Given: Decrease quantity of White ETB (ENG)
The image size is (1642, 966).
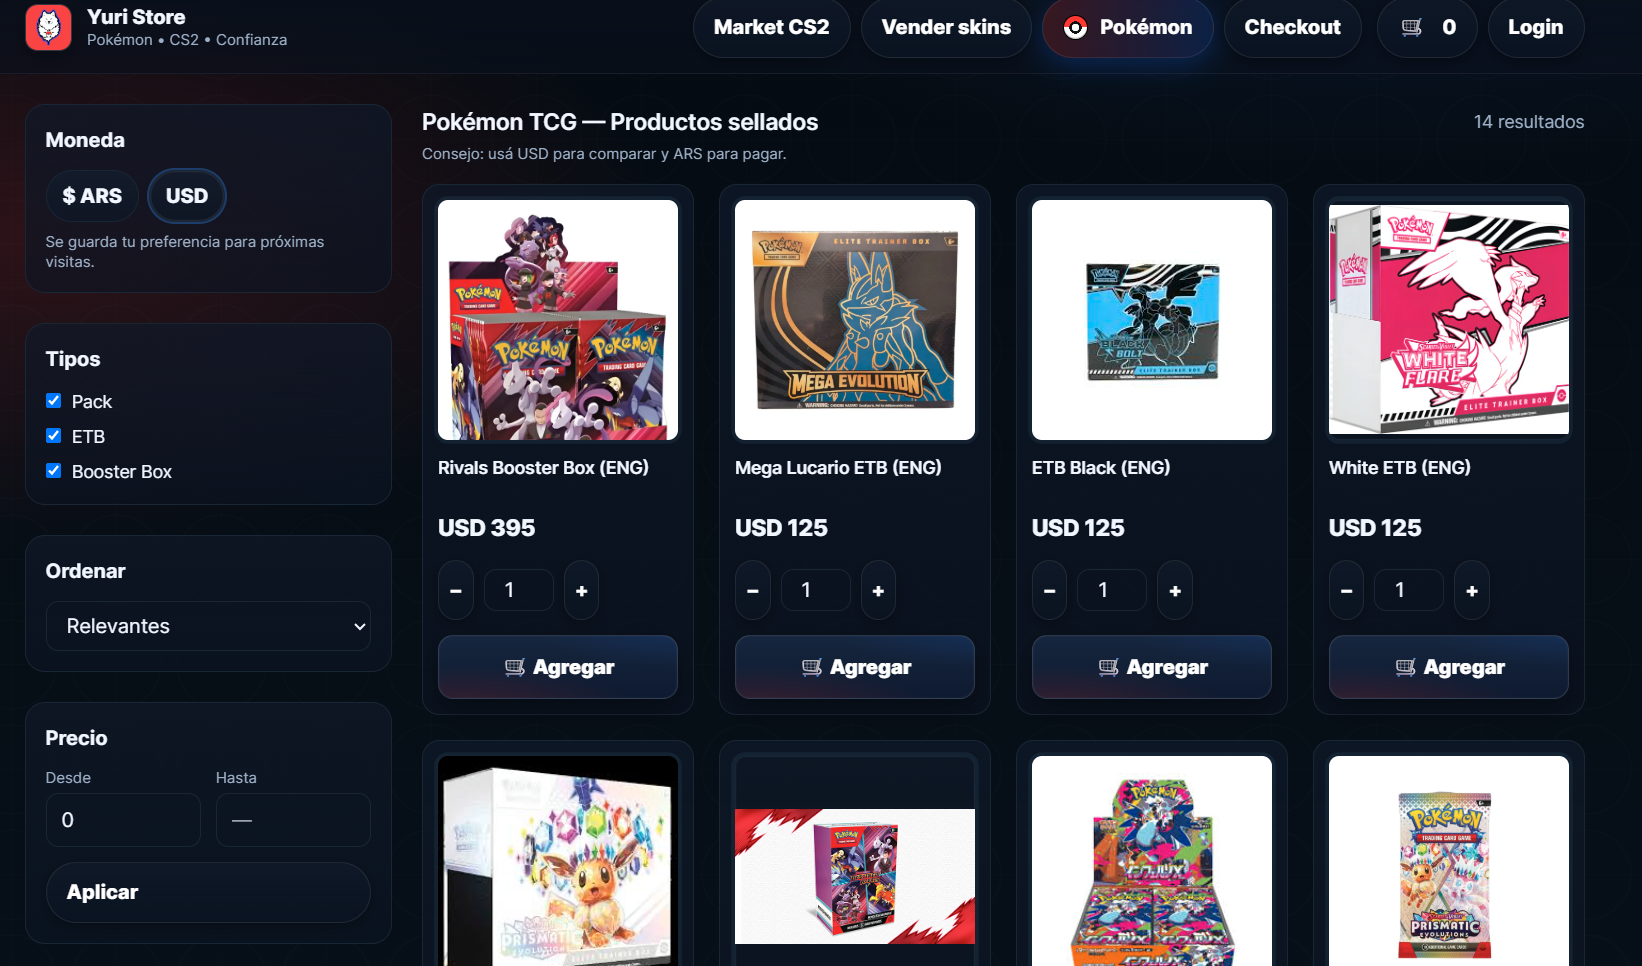Looking at the screenshot, I should [x=1347, y=591].
